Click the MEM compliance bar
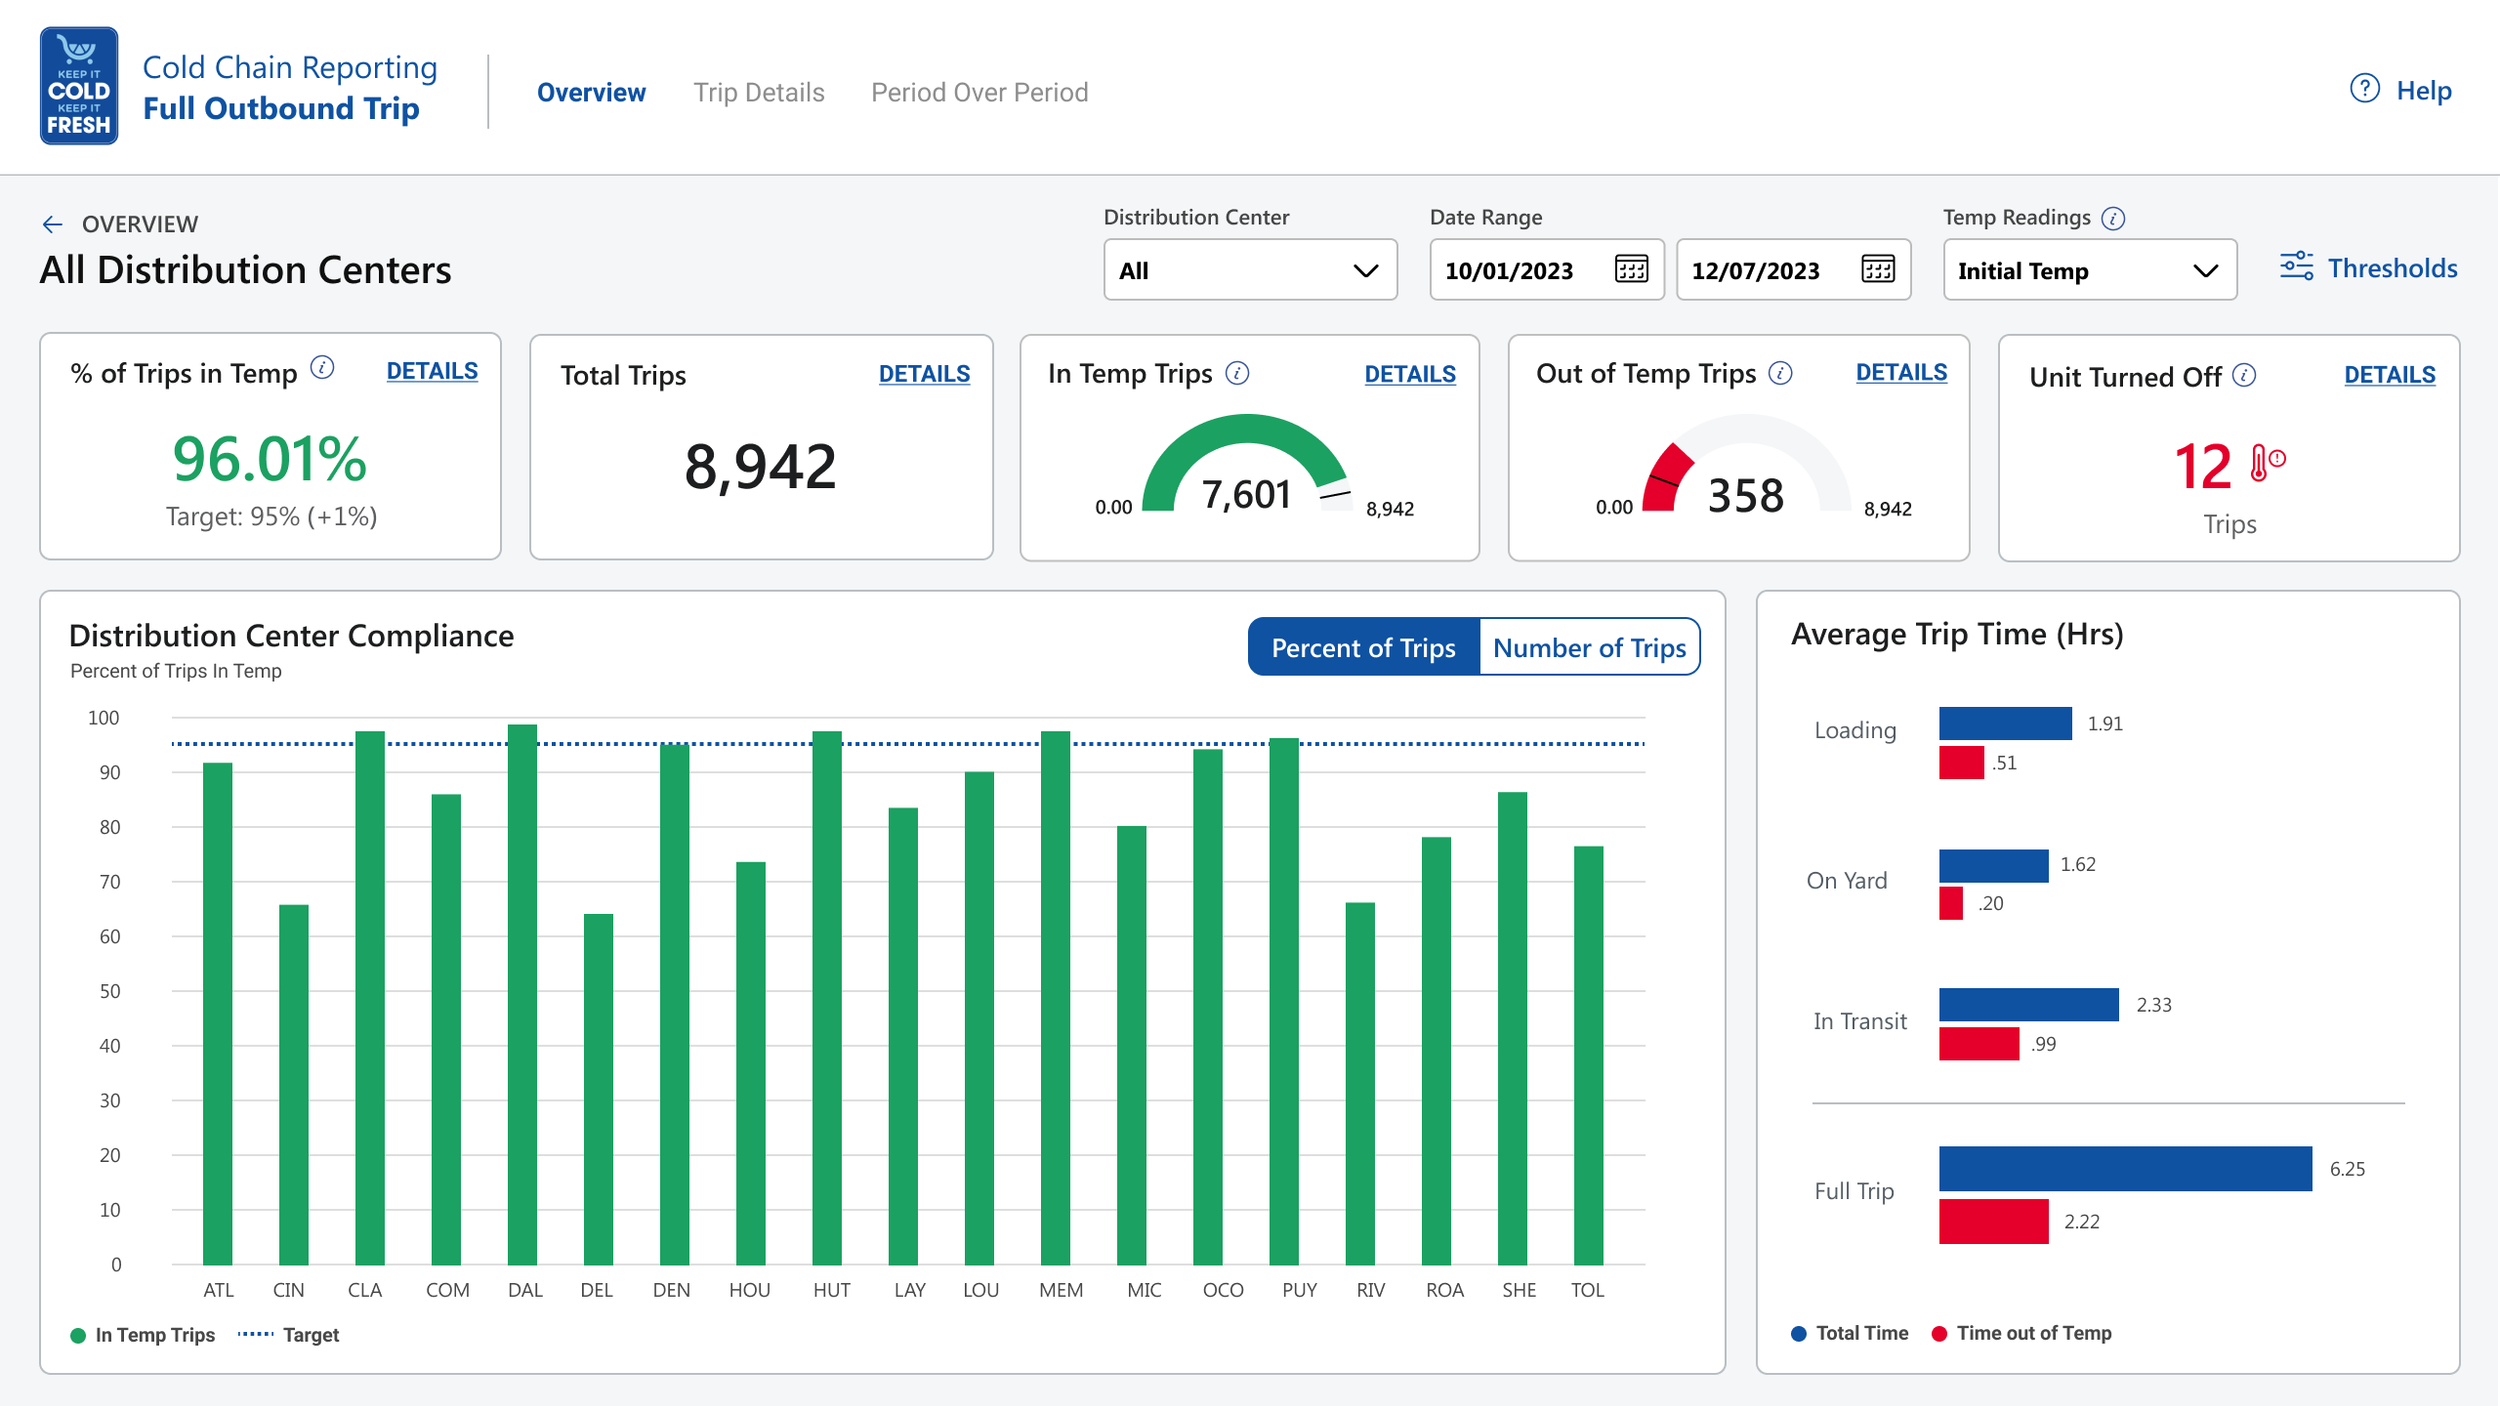The width and height of the screenshot is (2500, 1406). [x=1055, y=998]
